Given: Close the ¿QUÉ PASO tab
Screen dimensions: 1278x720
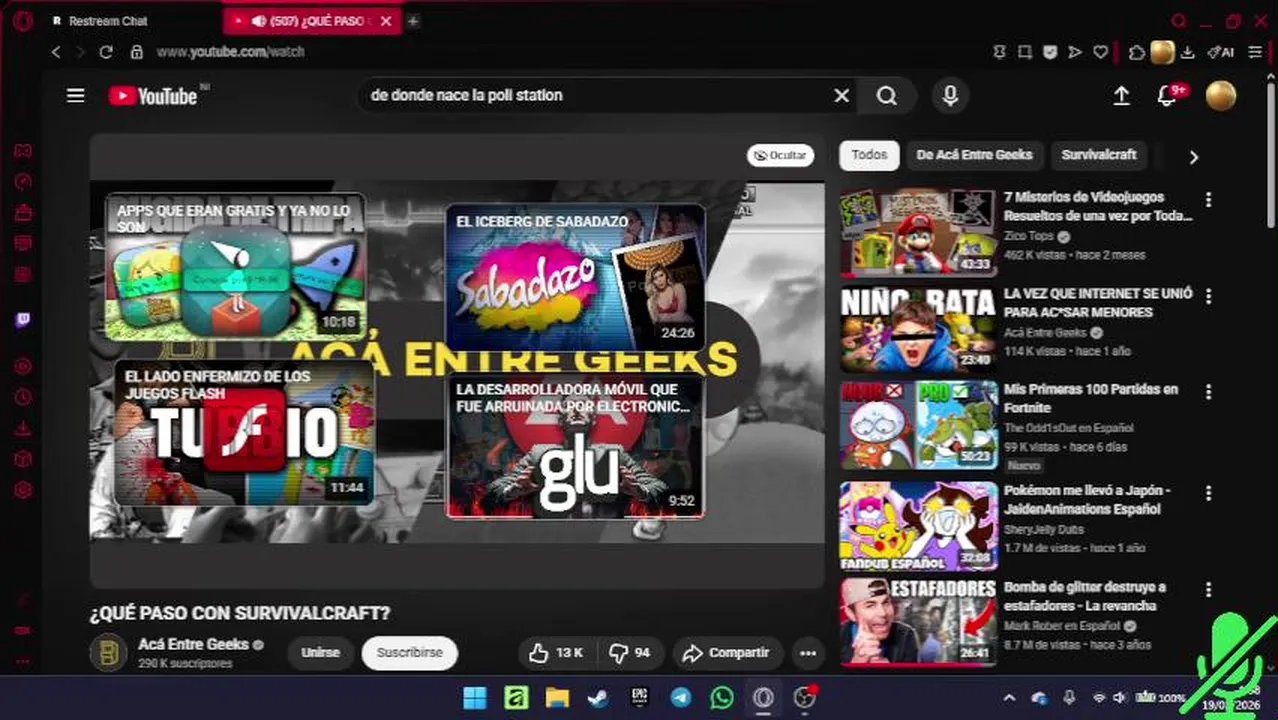Looking at the screenshot, I should [x=386, y=21].
